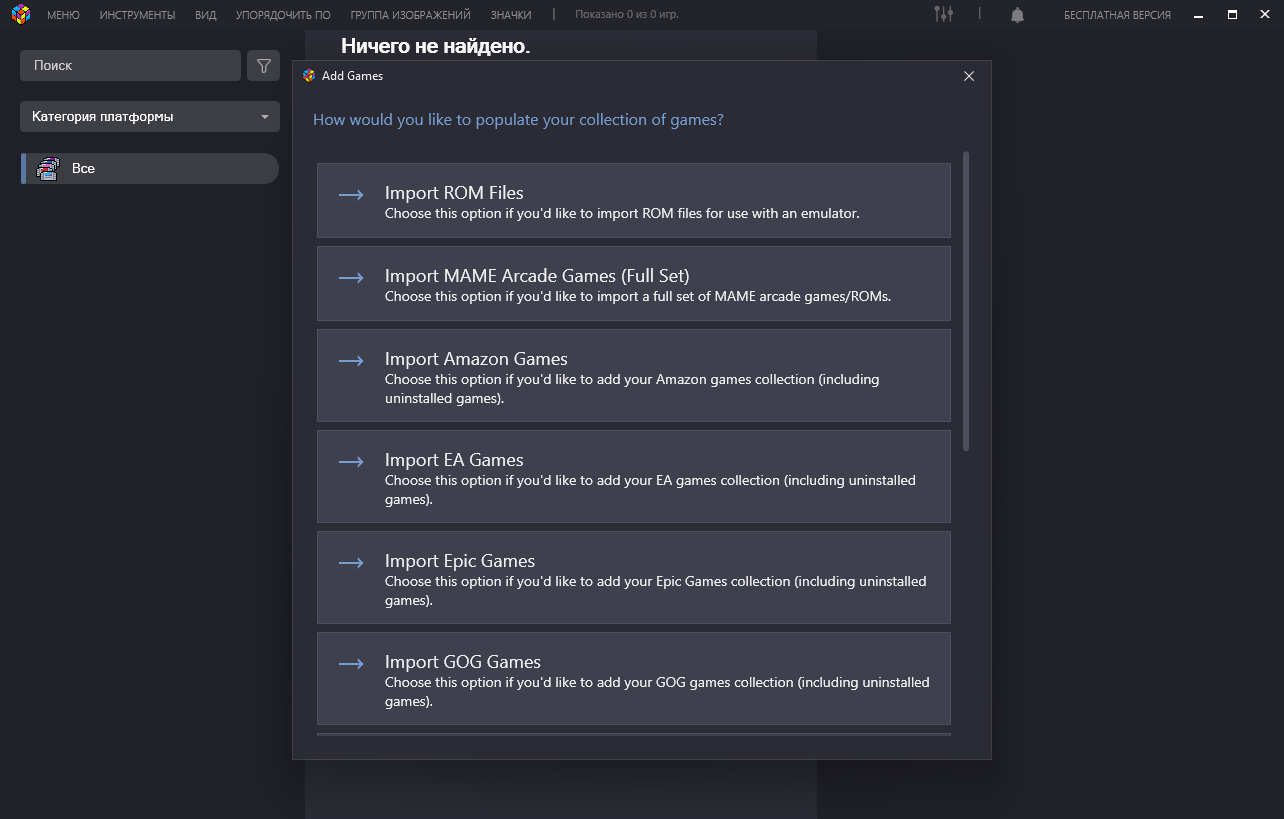Click the arrow icon beside Import Epic Games

click(351, 563)
